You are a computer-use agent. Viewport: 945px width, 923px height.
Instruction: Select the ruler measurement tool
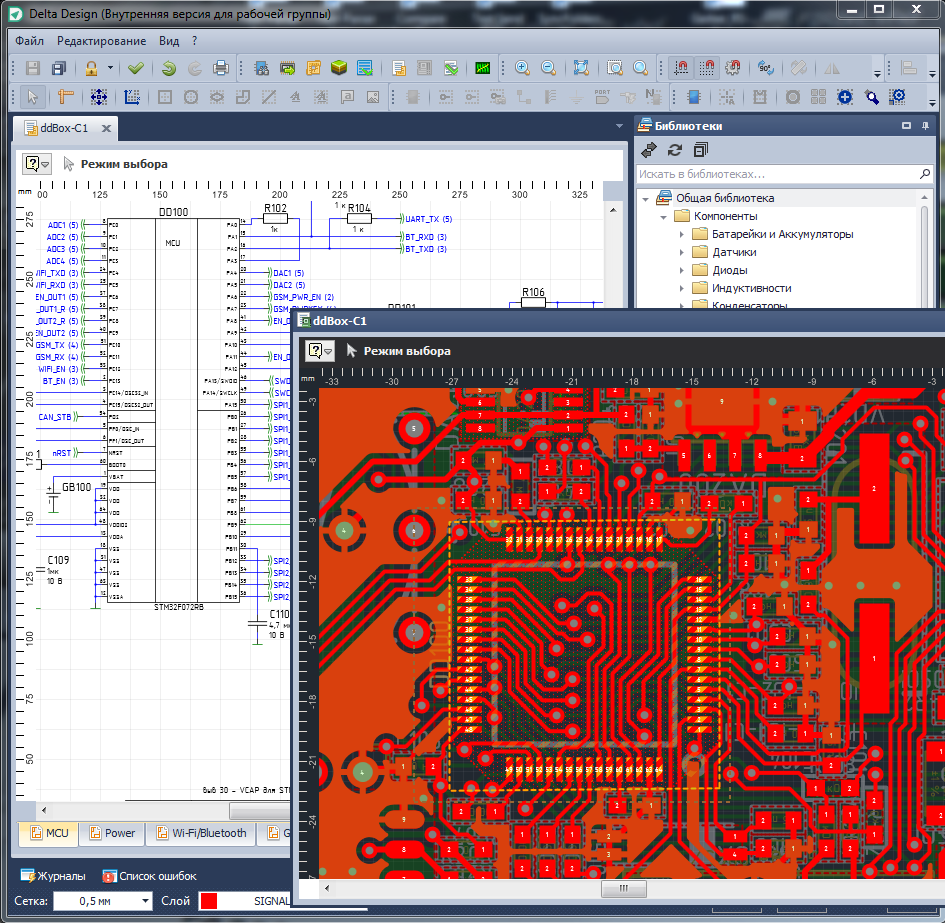65,96
